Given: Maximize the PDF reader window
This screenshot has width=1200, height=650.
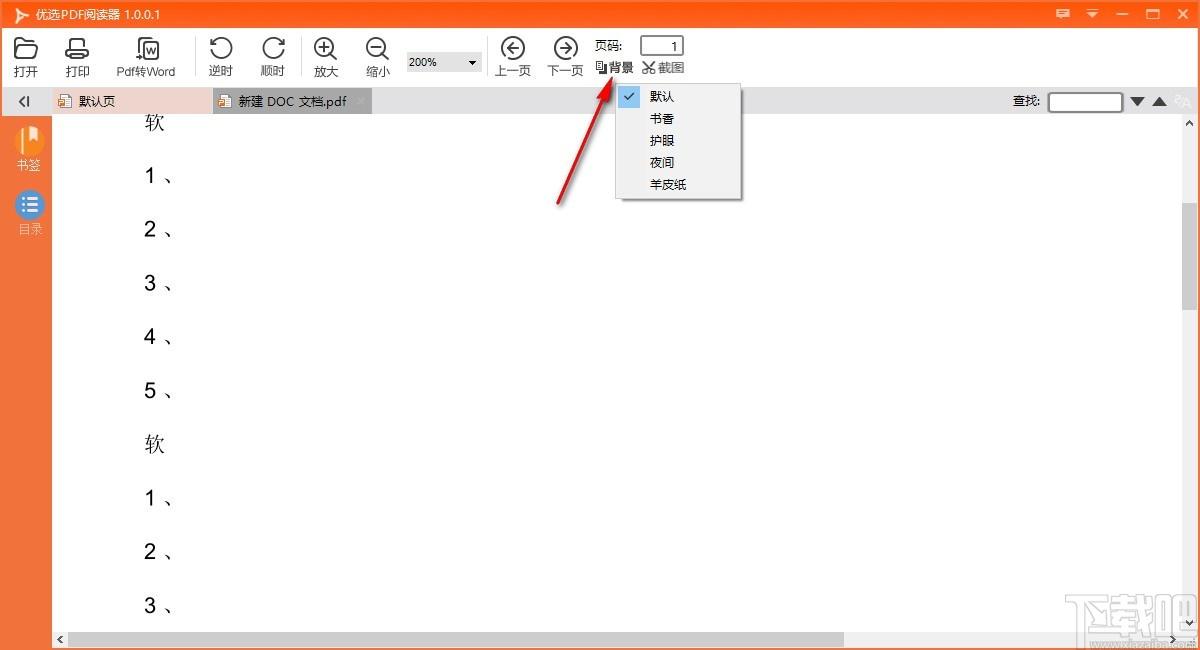Looking at the screenshot, I should 1153,14.
